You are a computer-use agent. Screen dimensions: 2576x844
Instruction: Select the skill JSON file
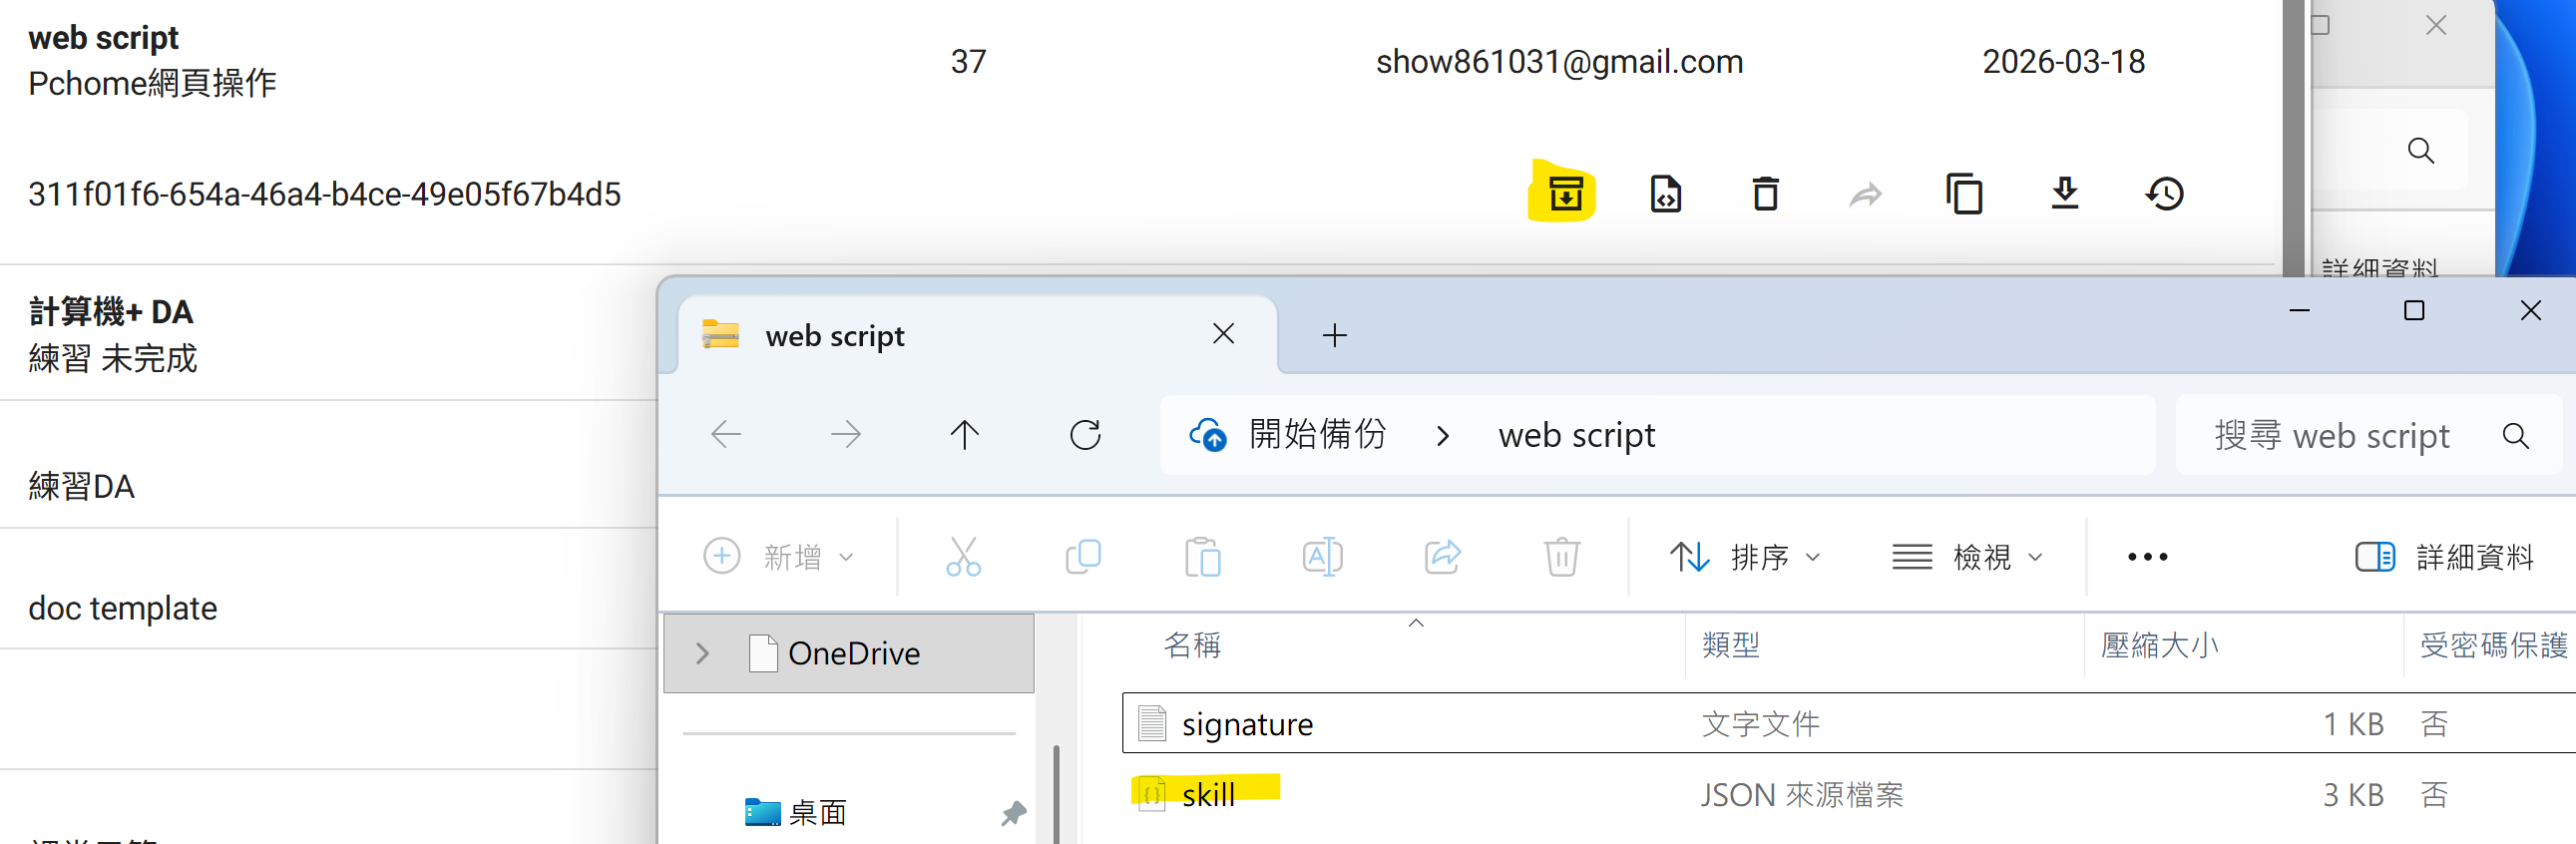[x=1208, y=795]
